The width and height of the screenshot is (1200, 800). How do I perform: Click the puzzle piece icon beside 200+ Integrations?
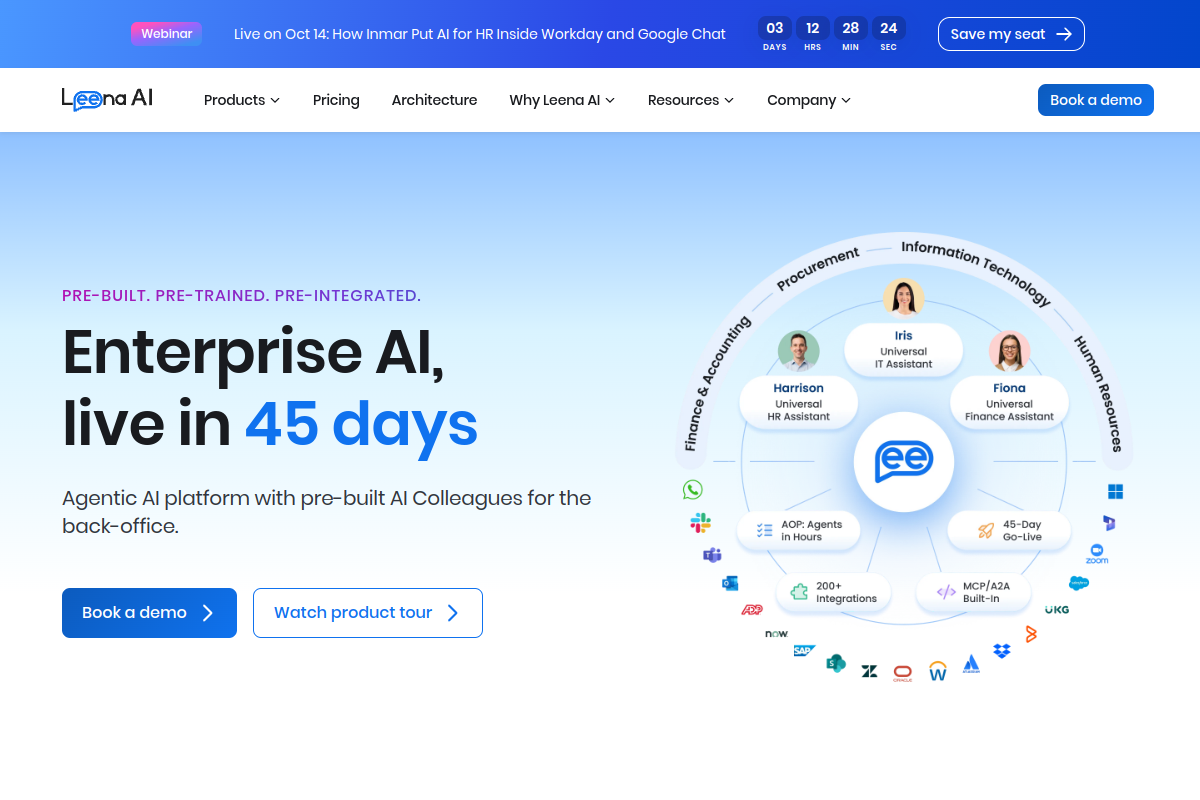pos(799,592)
